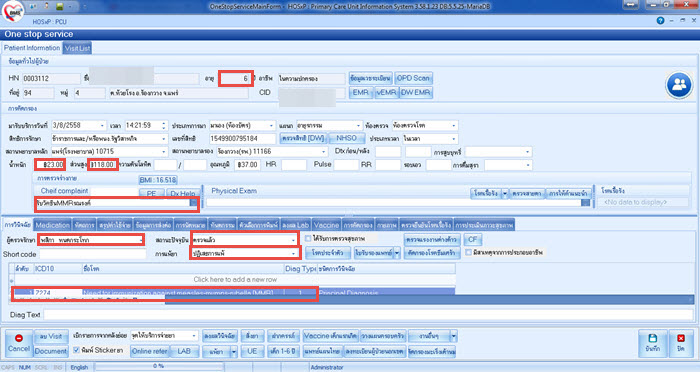
Task: Click the PE button
Action: point(152,193)
